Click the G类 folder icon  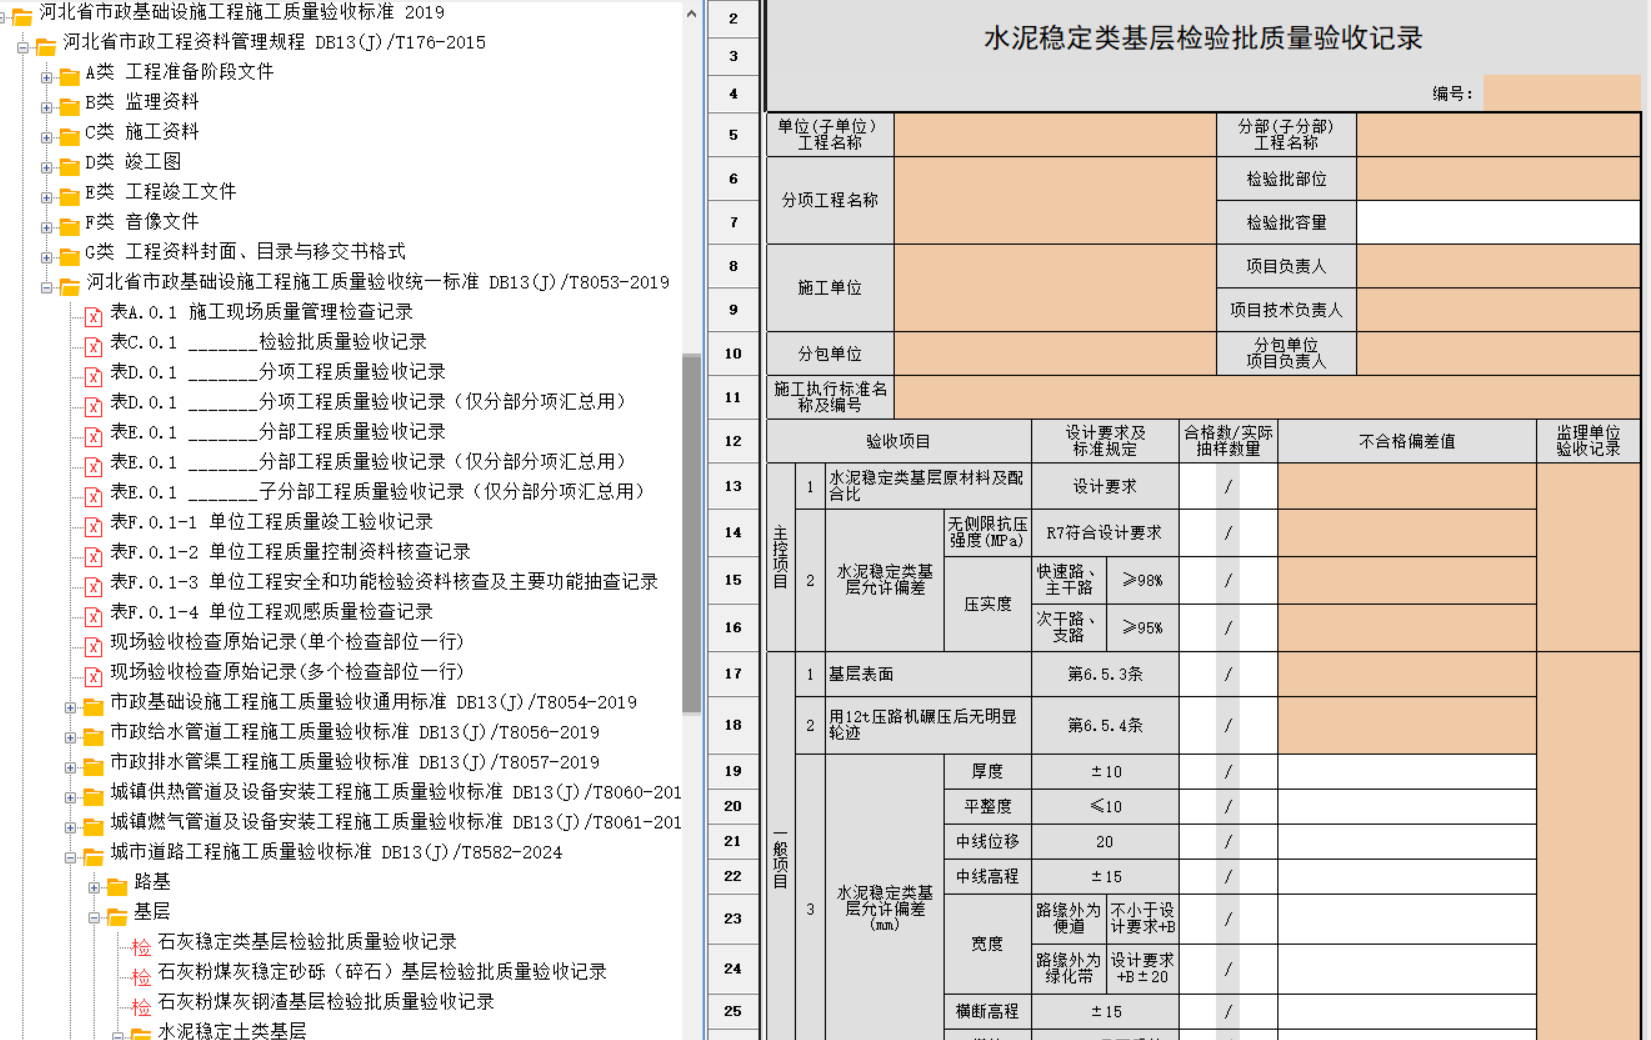click(69, 256)
